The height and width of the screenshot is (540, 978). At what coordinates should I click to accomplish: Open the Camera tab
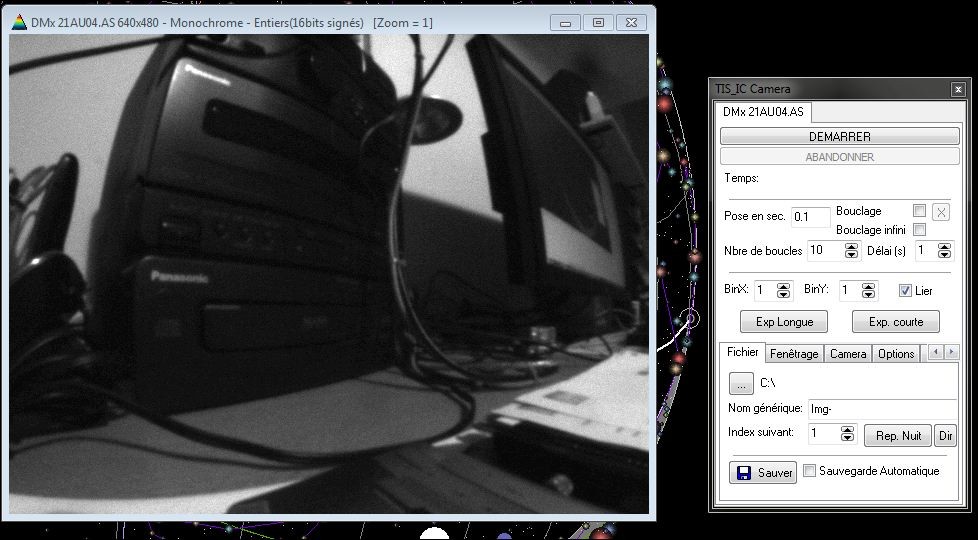[848, 354]
